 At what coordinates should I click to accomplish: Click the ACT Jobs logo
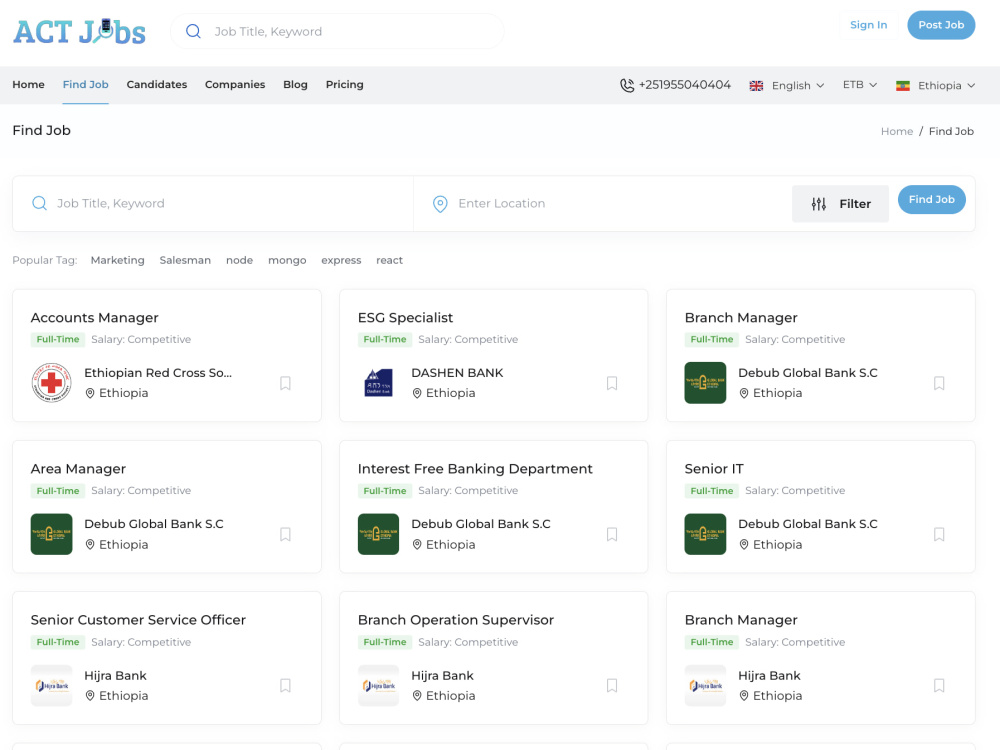pyautogui.click(x=80, y=32)
